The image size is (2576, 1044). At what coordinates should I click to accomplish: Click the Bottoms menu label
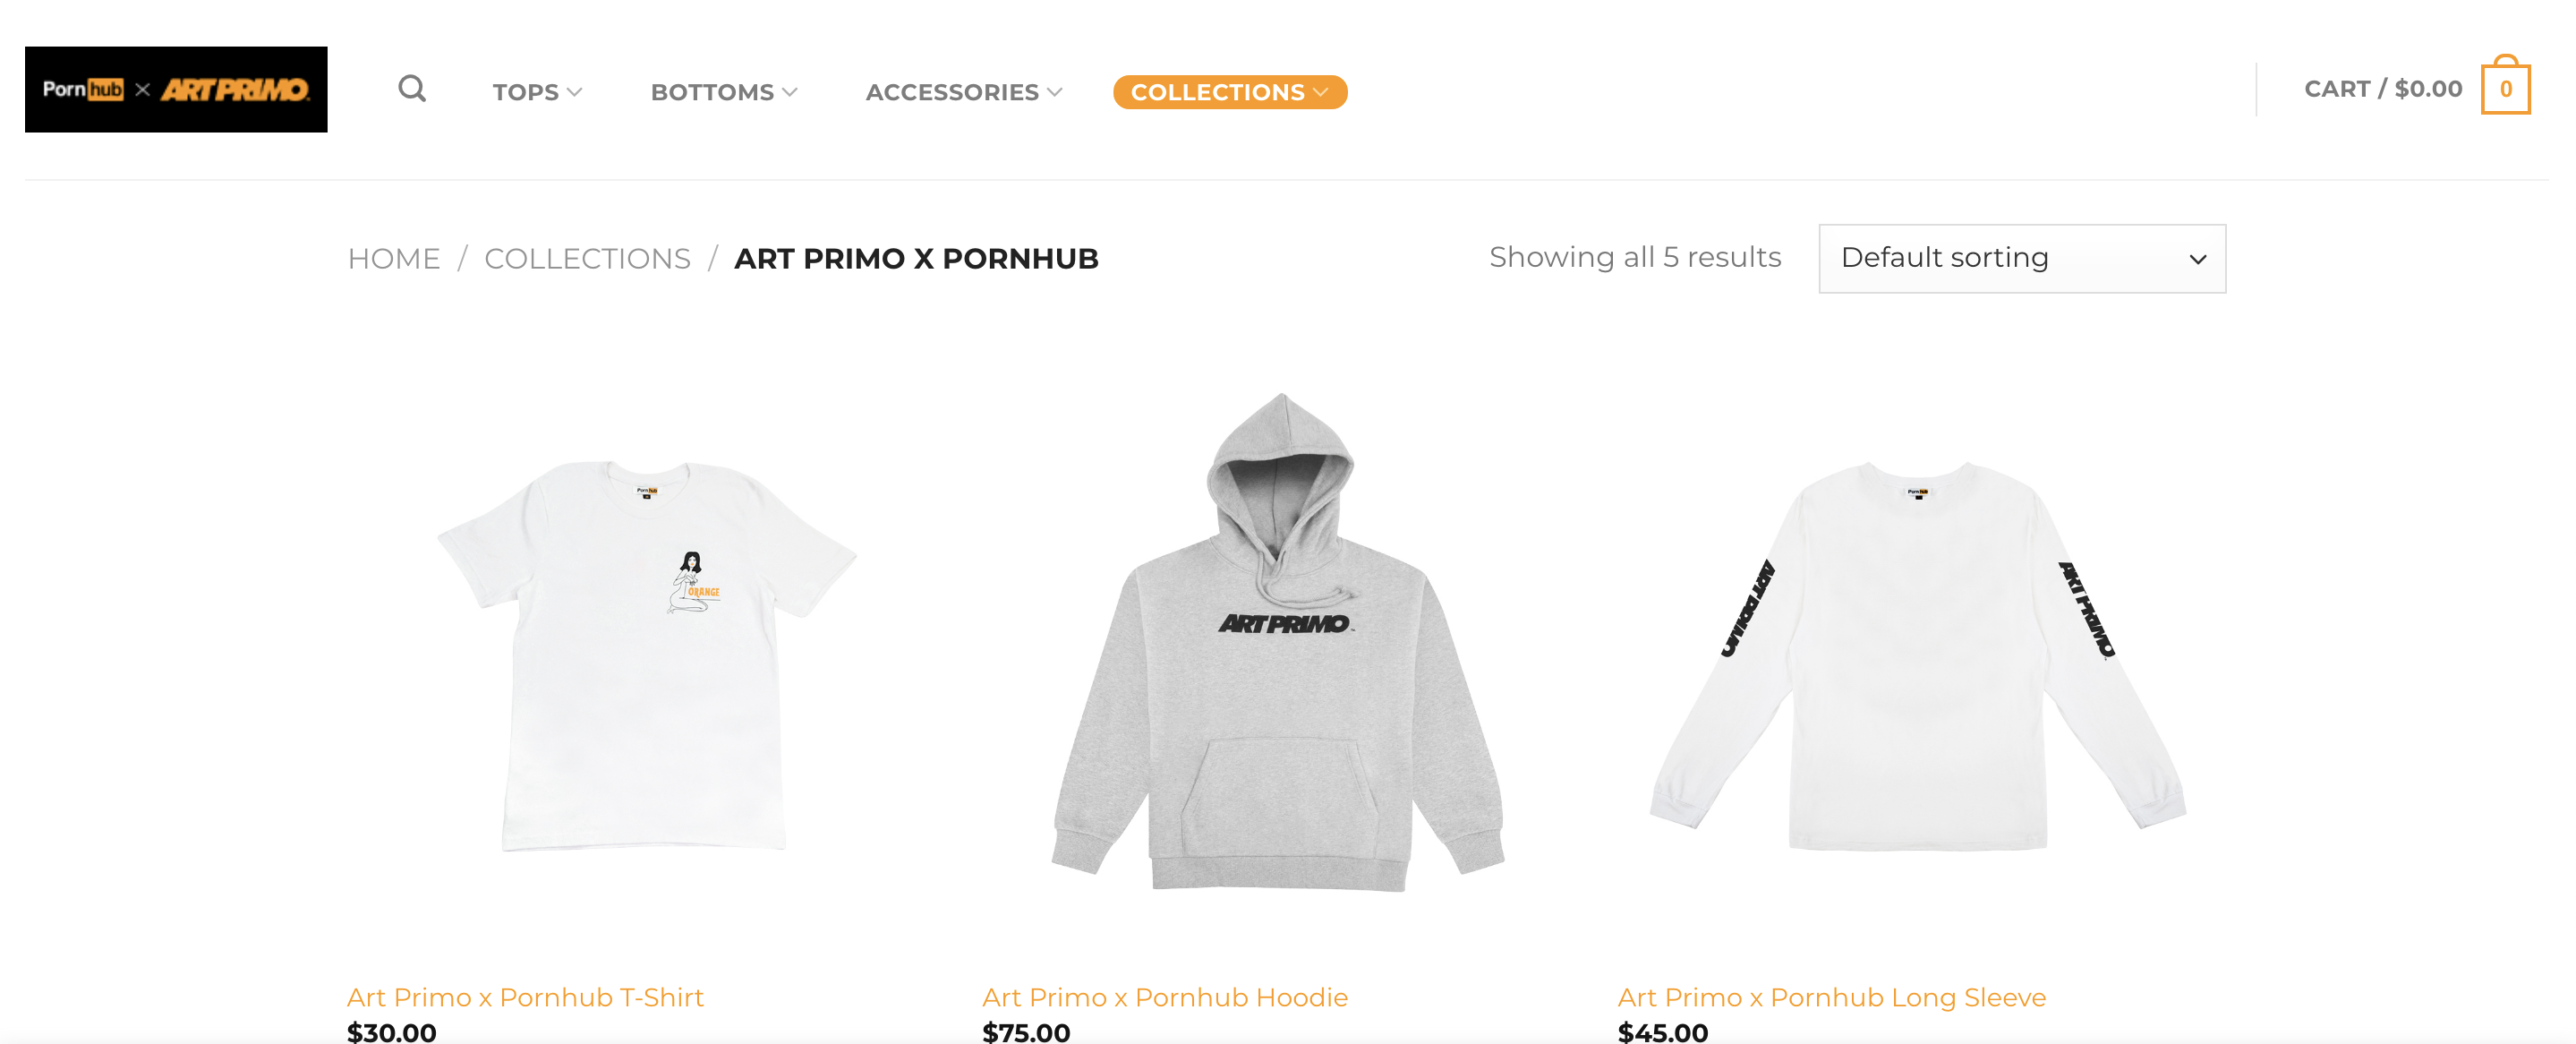click(712, 92)
